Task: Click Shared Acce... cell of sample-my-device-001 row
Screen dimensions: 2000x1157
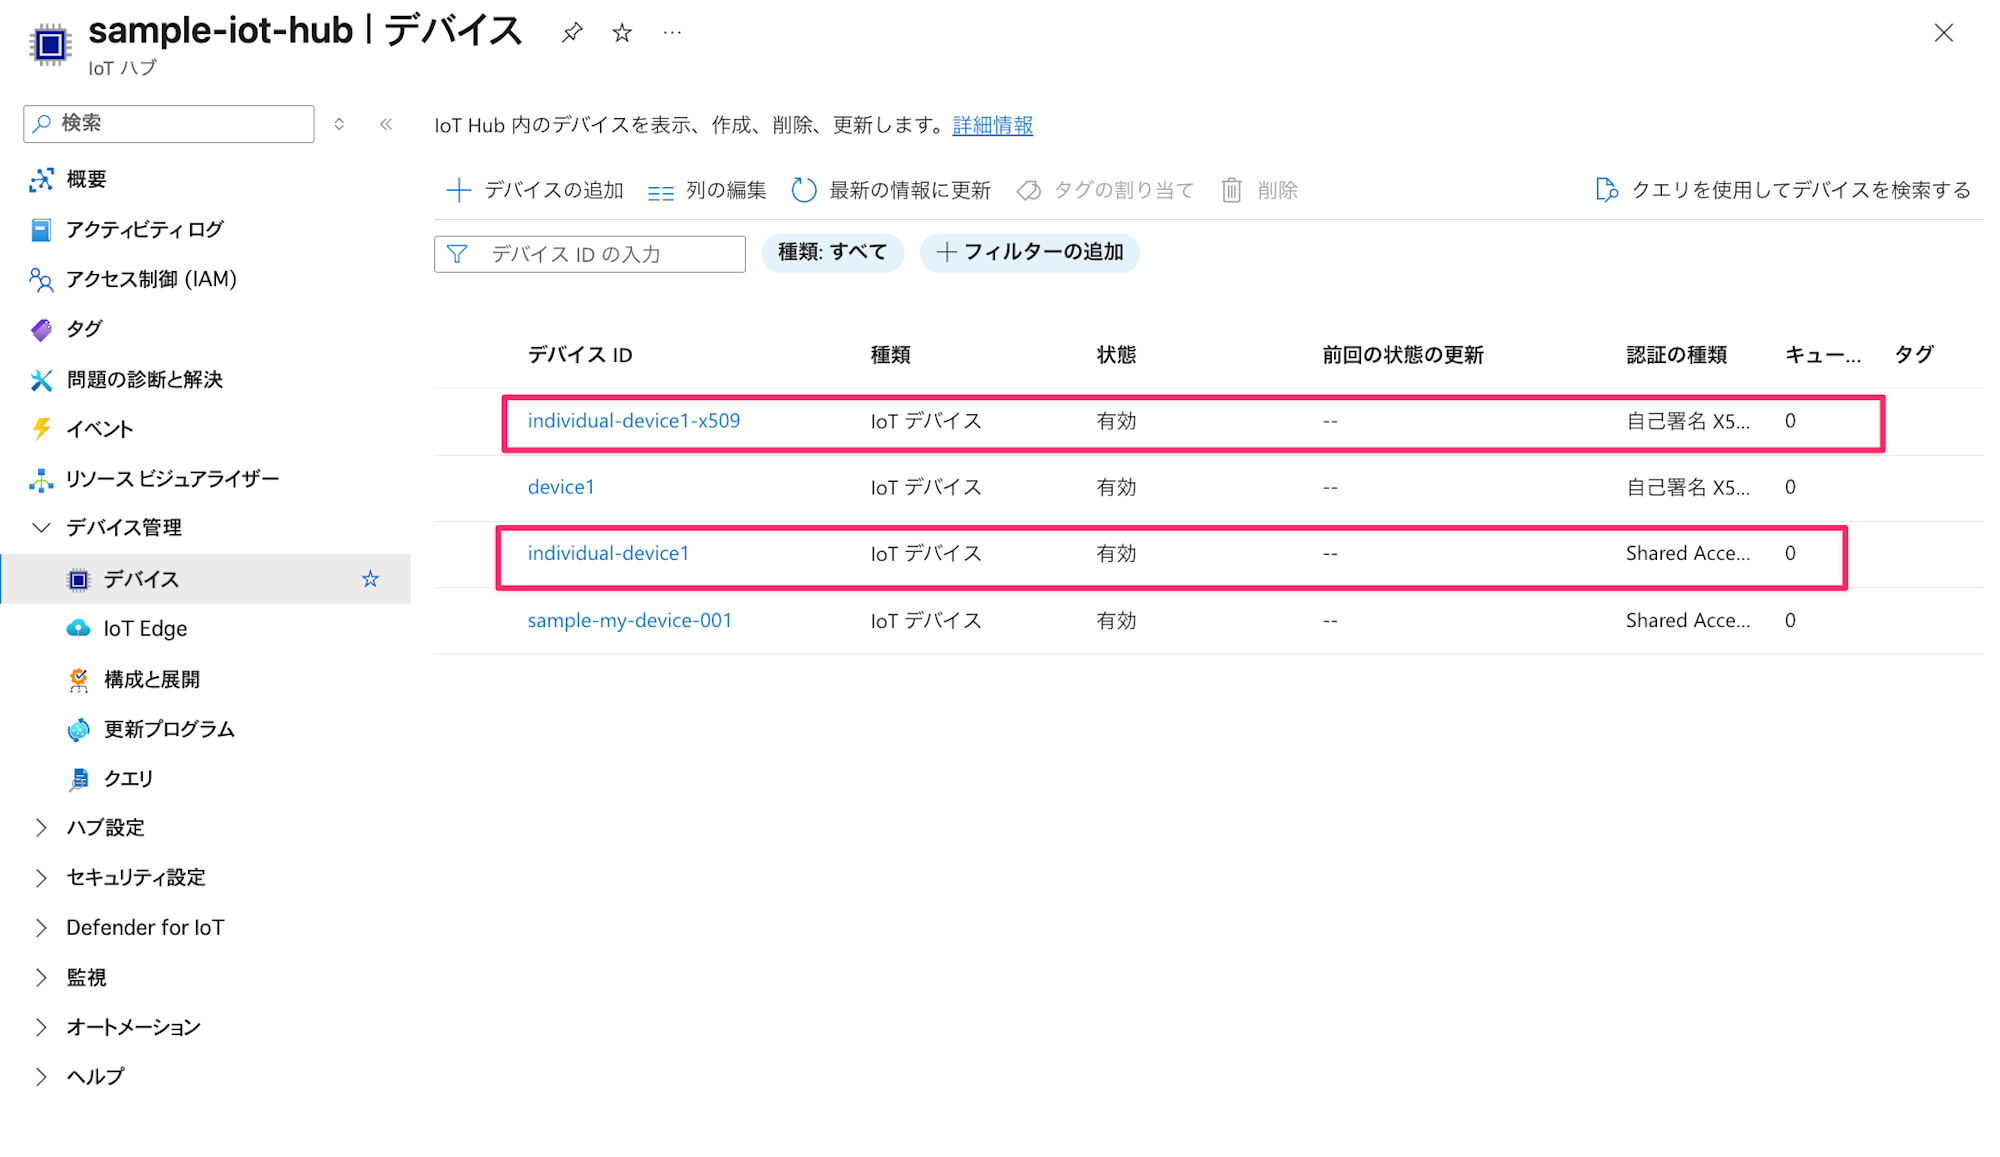Action: click(x=1688, y=620)
